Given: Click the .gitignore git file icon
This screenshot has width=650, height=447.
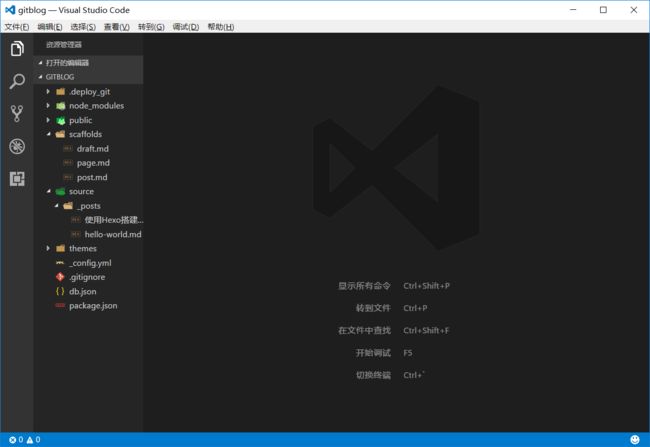Looking at the screenshot, I should click(60, 277).
